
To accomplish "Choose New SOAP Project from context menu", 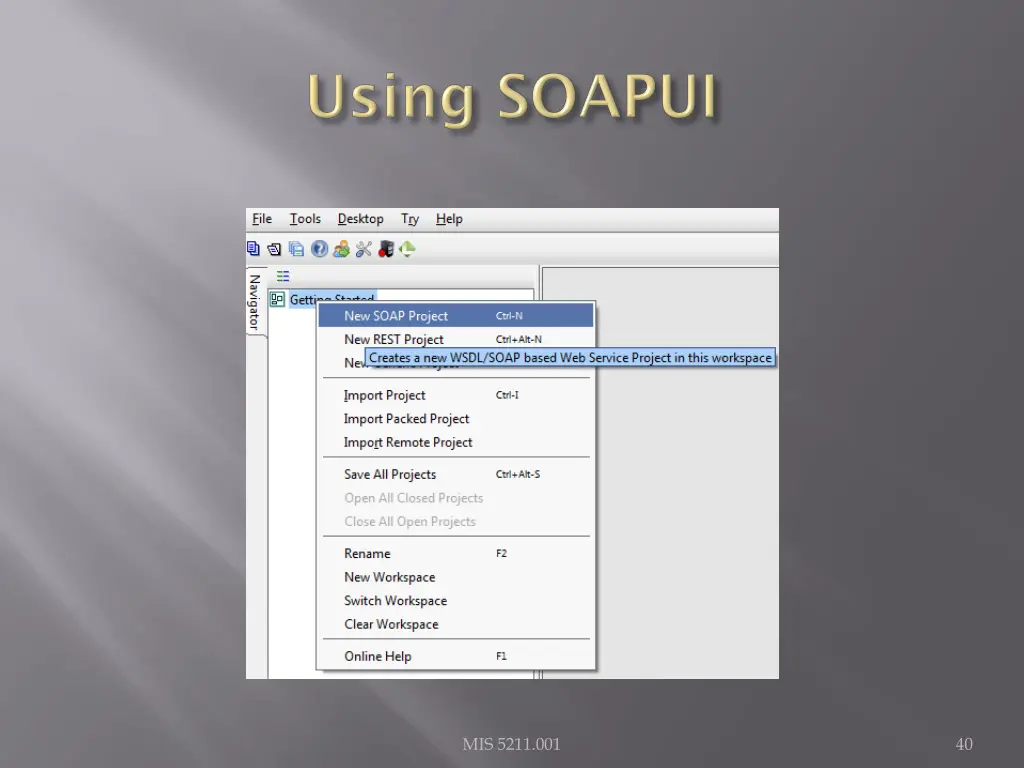I will [x=456, y=315].
